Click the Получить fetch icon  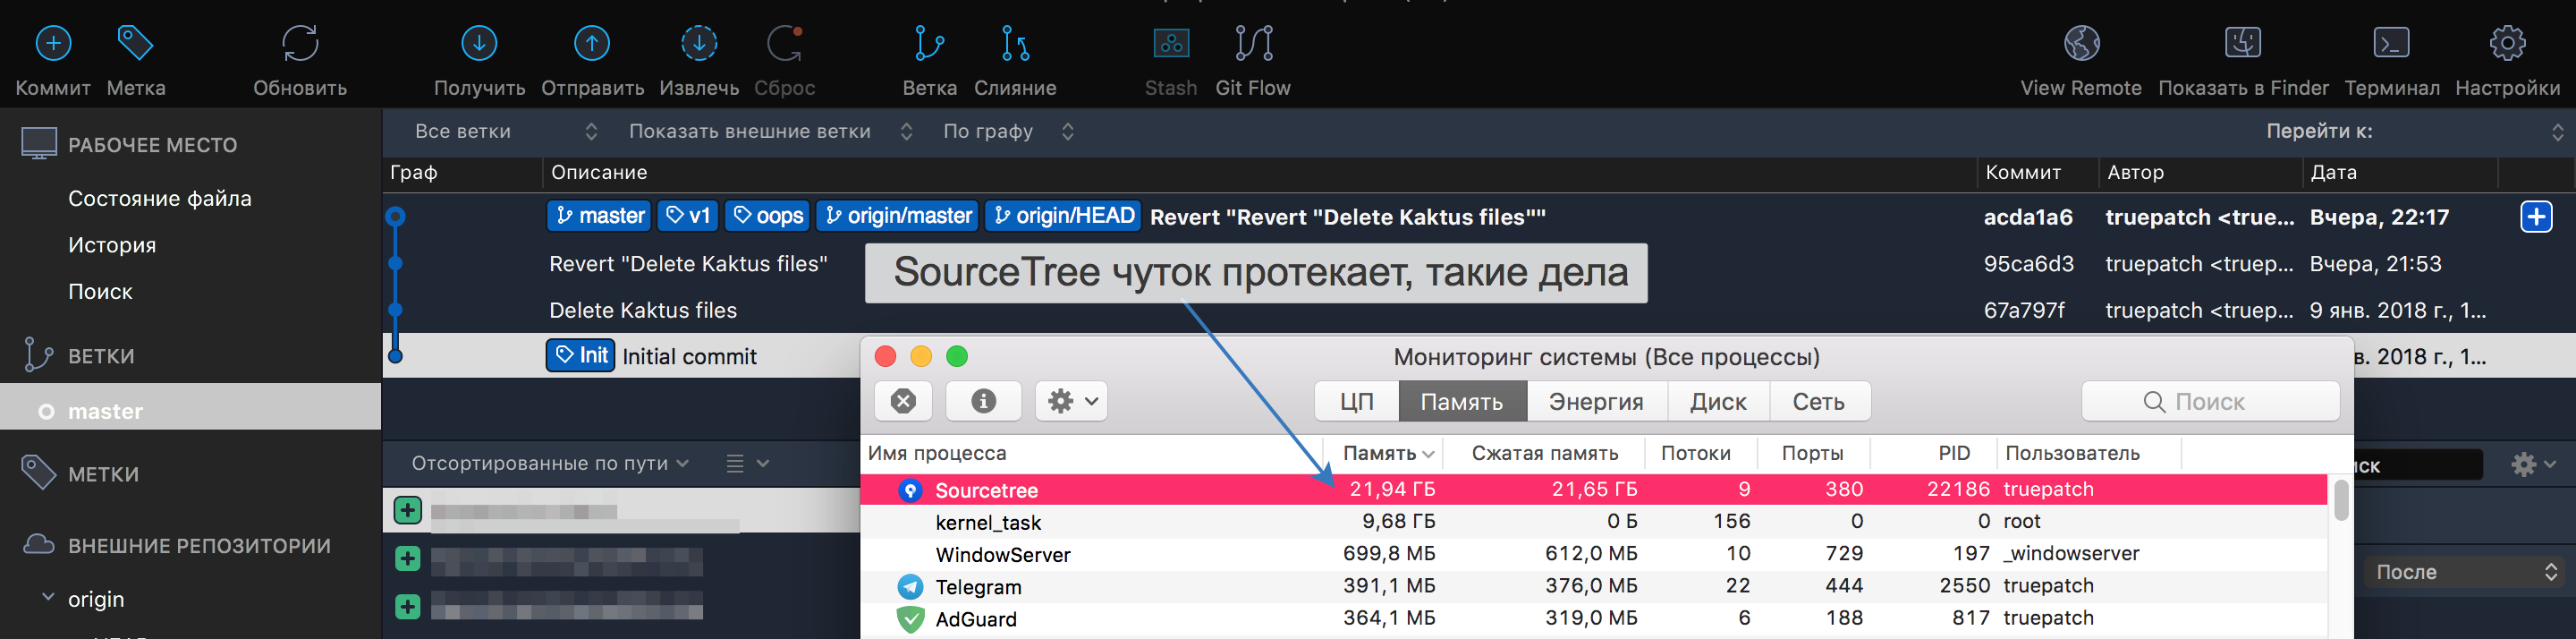[479, 43]
